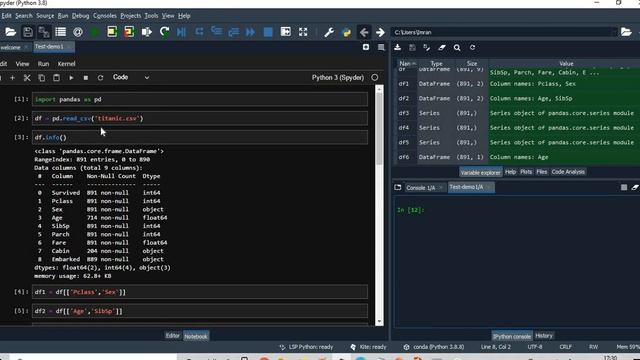Viewport: 640px width, 360px height.
Task: Stop debugging with blue square icon
Action: [x=268, y=32]
